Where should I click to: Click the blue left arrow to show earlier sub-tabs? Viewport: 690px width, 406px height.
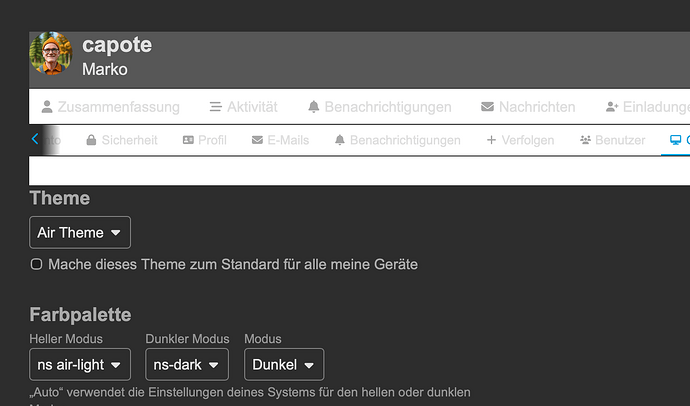[x=35, y=139]
